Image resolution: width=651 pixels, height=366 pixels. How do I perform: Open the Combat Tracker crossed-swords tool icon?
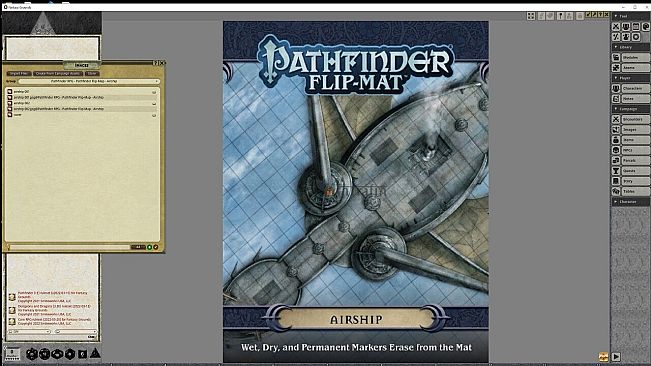pos(616,27)
